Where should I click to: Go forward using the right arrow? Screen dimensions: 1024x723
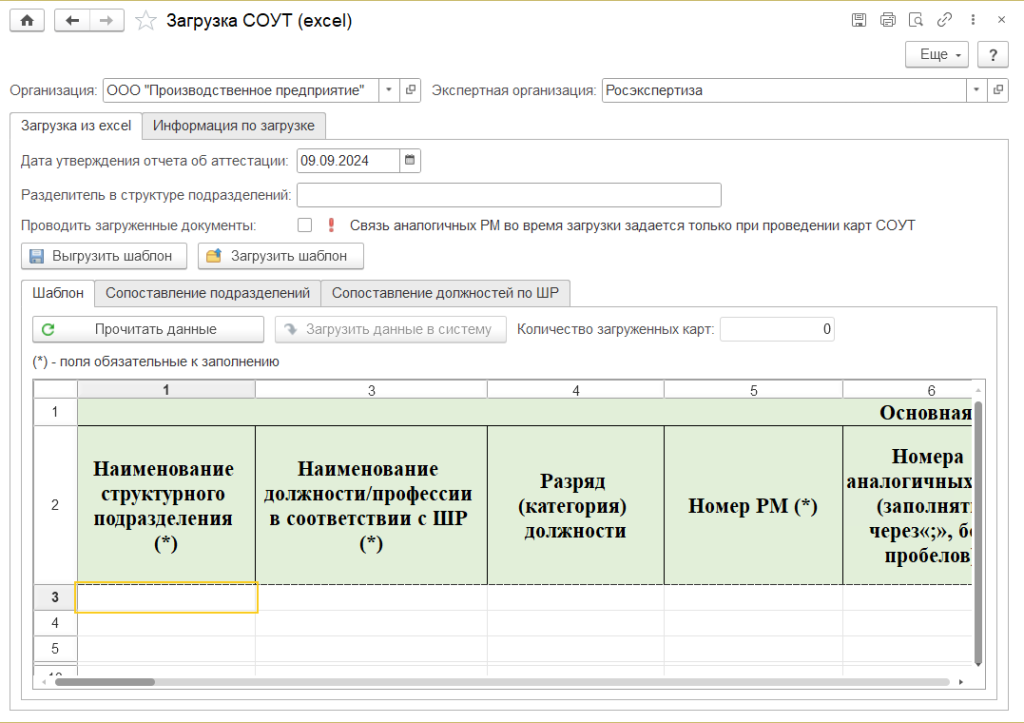coord(107,20)
